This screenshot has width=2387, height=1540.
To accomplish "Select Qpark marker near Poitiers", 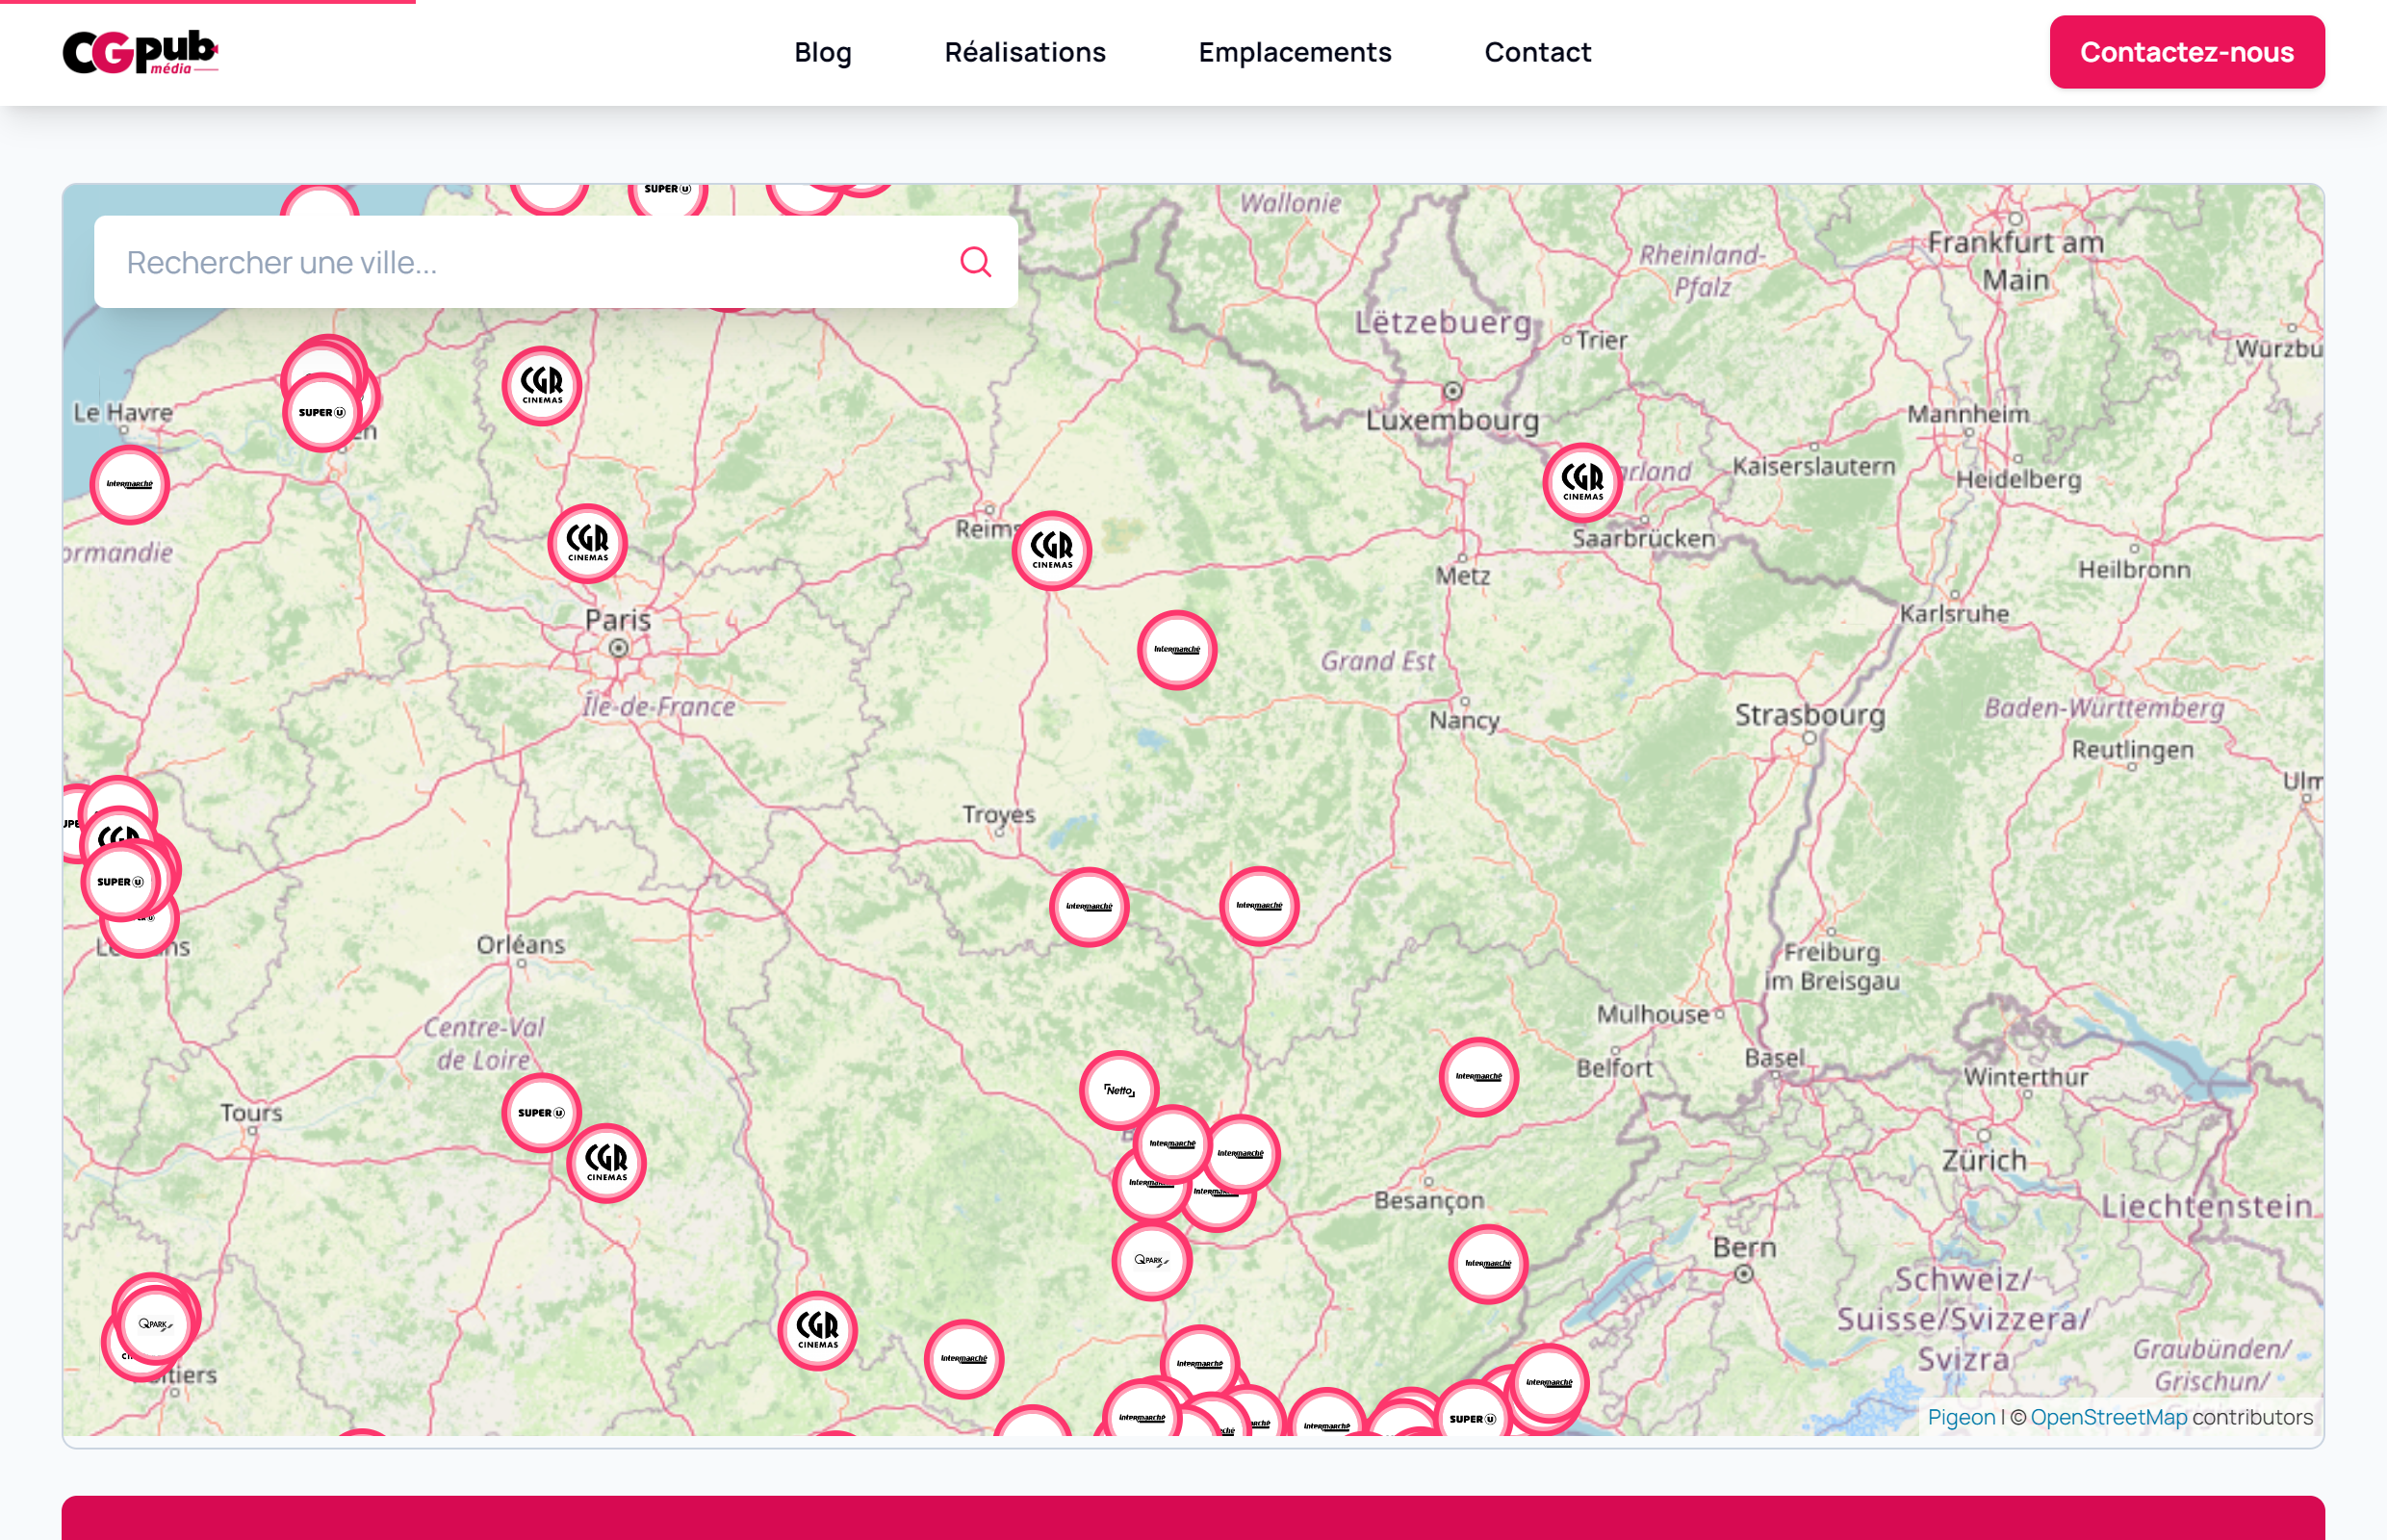I will coord(156,1325).
